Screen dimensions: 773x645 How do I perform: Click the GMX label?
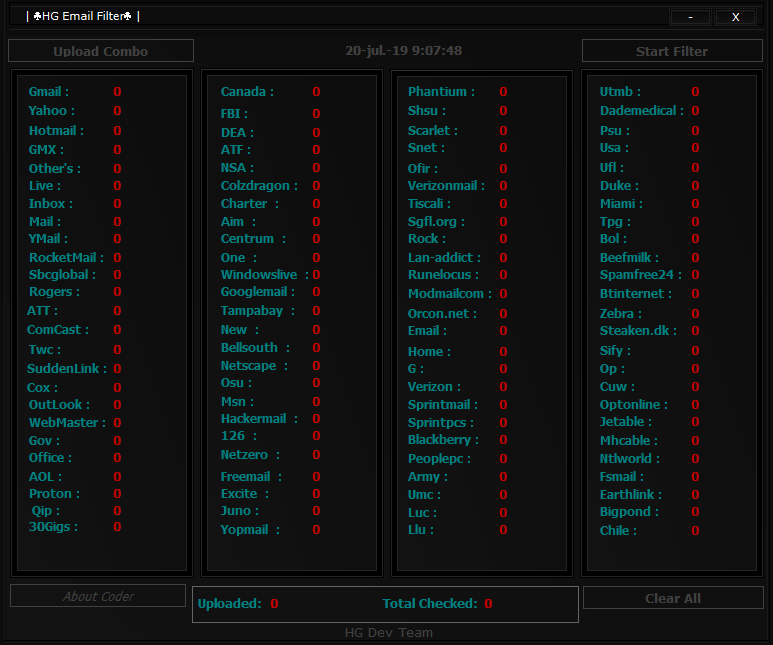[x=46, y=149]
